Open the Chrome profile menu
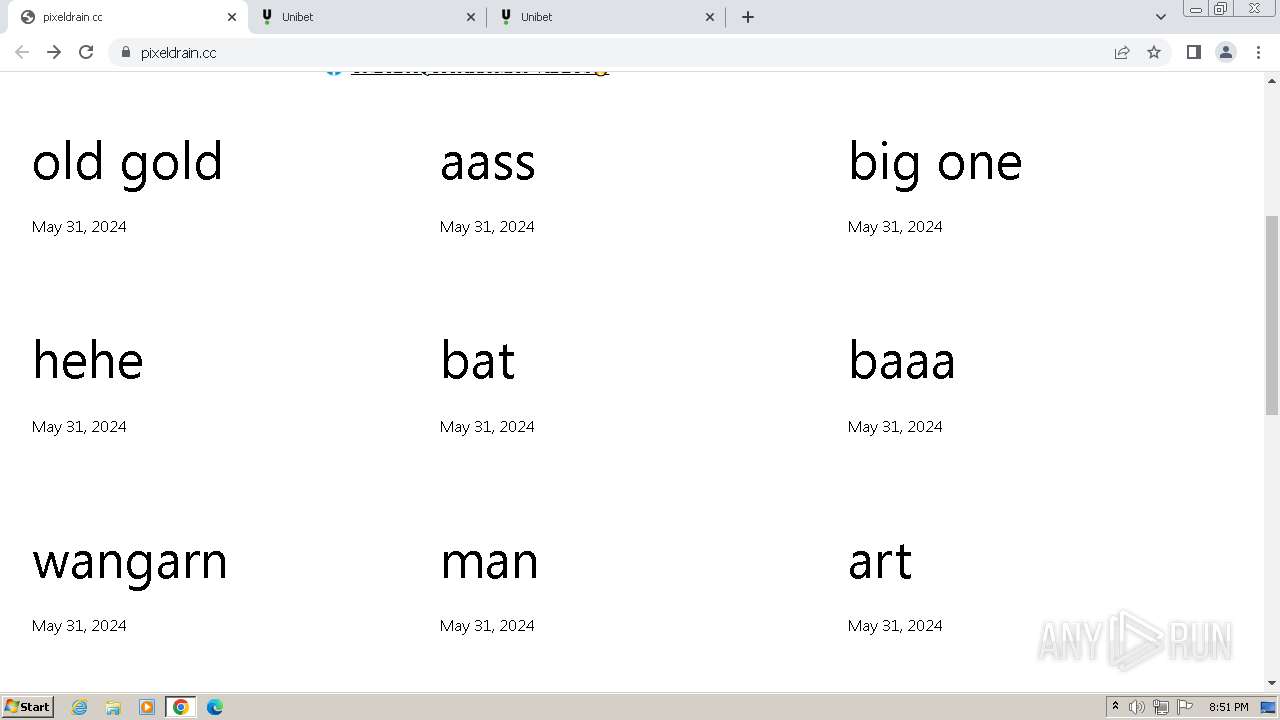1280x720 pixels. tap(1226, 52)
